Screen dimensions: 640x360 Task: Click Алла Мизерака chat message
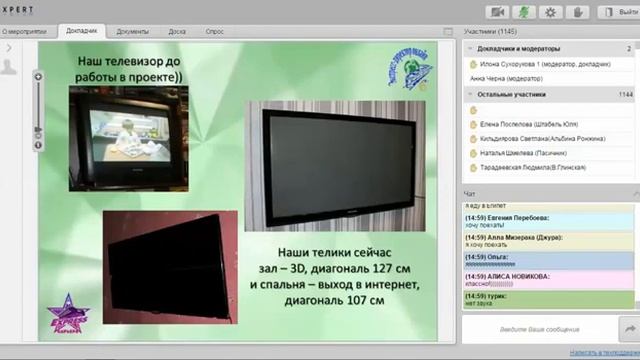tap(549, 241)
